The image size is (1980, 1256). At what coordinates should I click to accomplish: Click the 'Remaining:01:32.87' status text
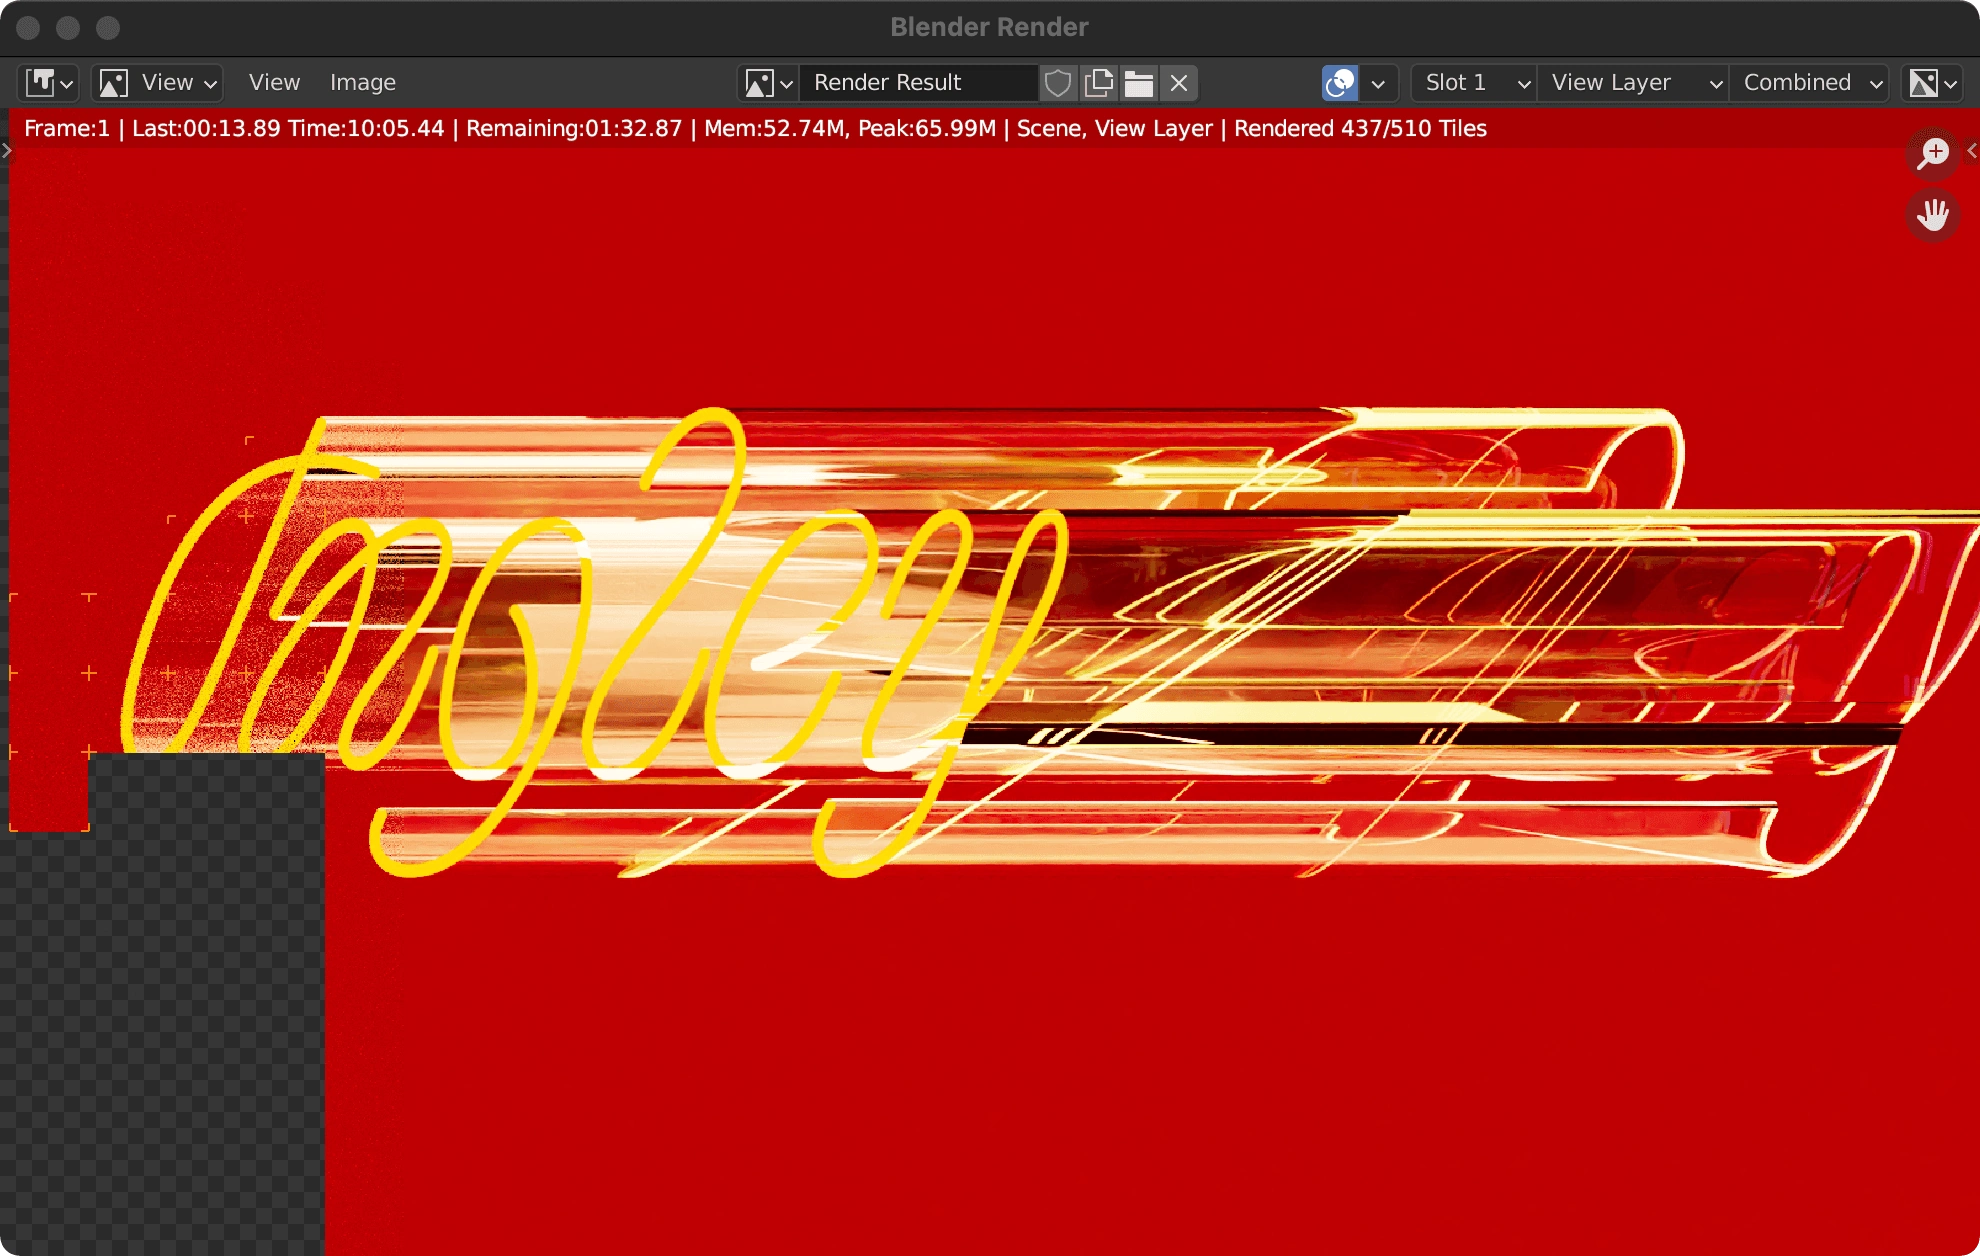(574, 129)
